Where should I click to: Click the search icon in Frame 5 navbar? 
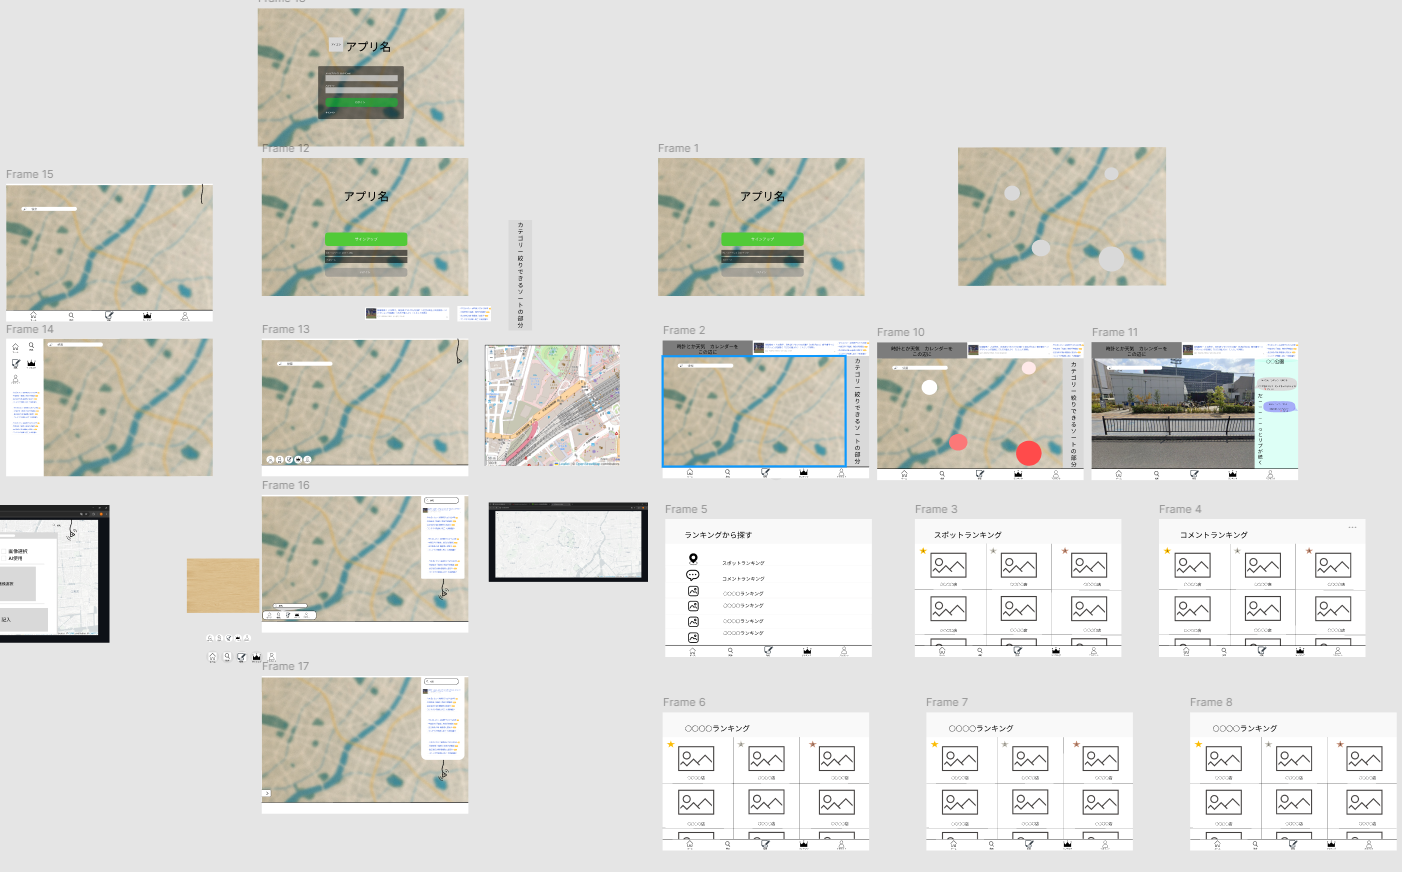[x=730, y=651]
